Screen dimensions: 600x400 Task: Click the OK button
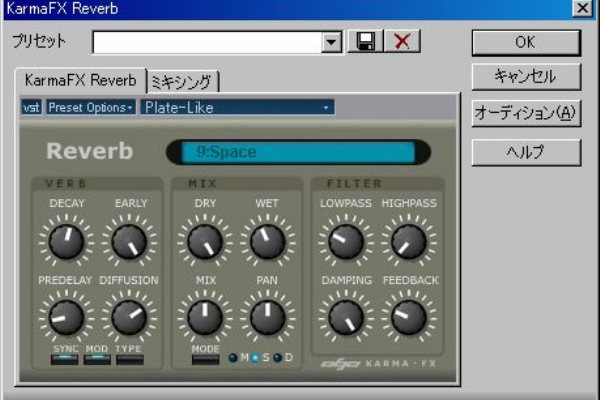click(526, 42)
